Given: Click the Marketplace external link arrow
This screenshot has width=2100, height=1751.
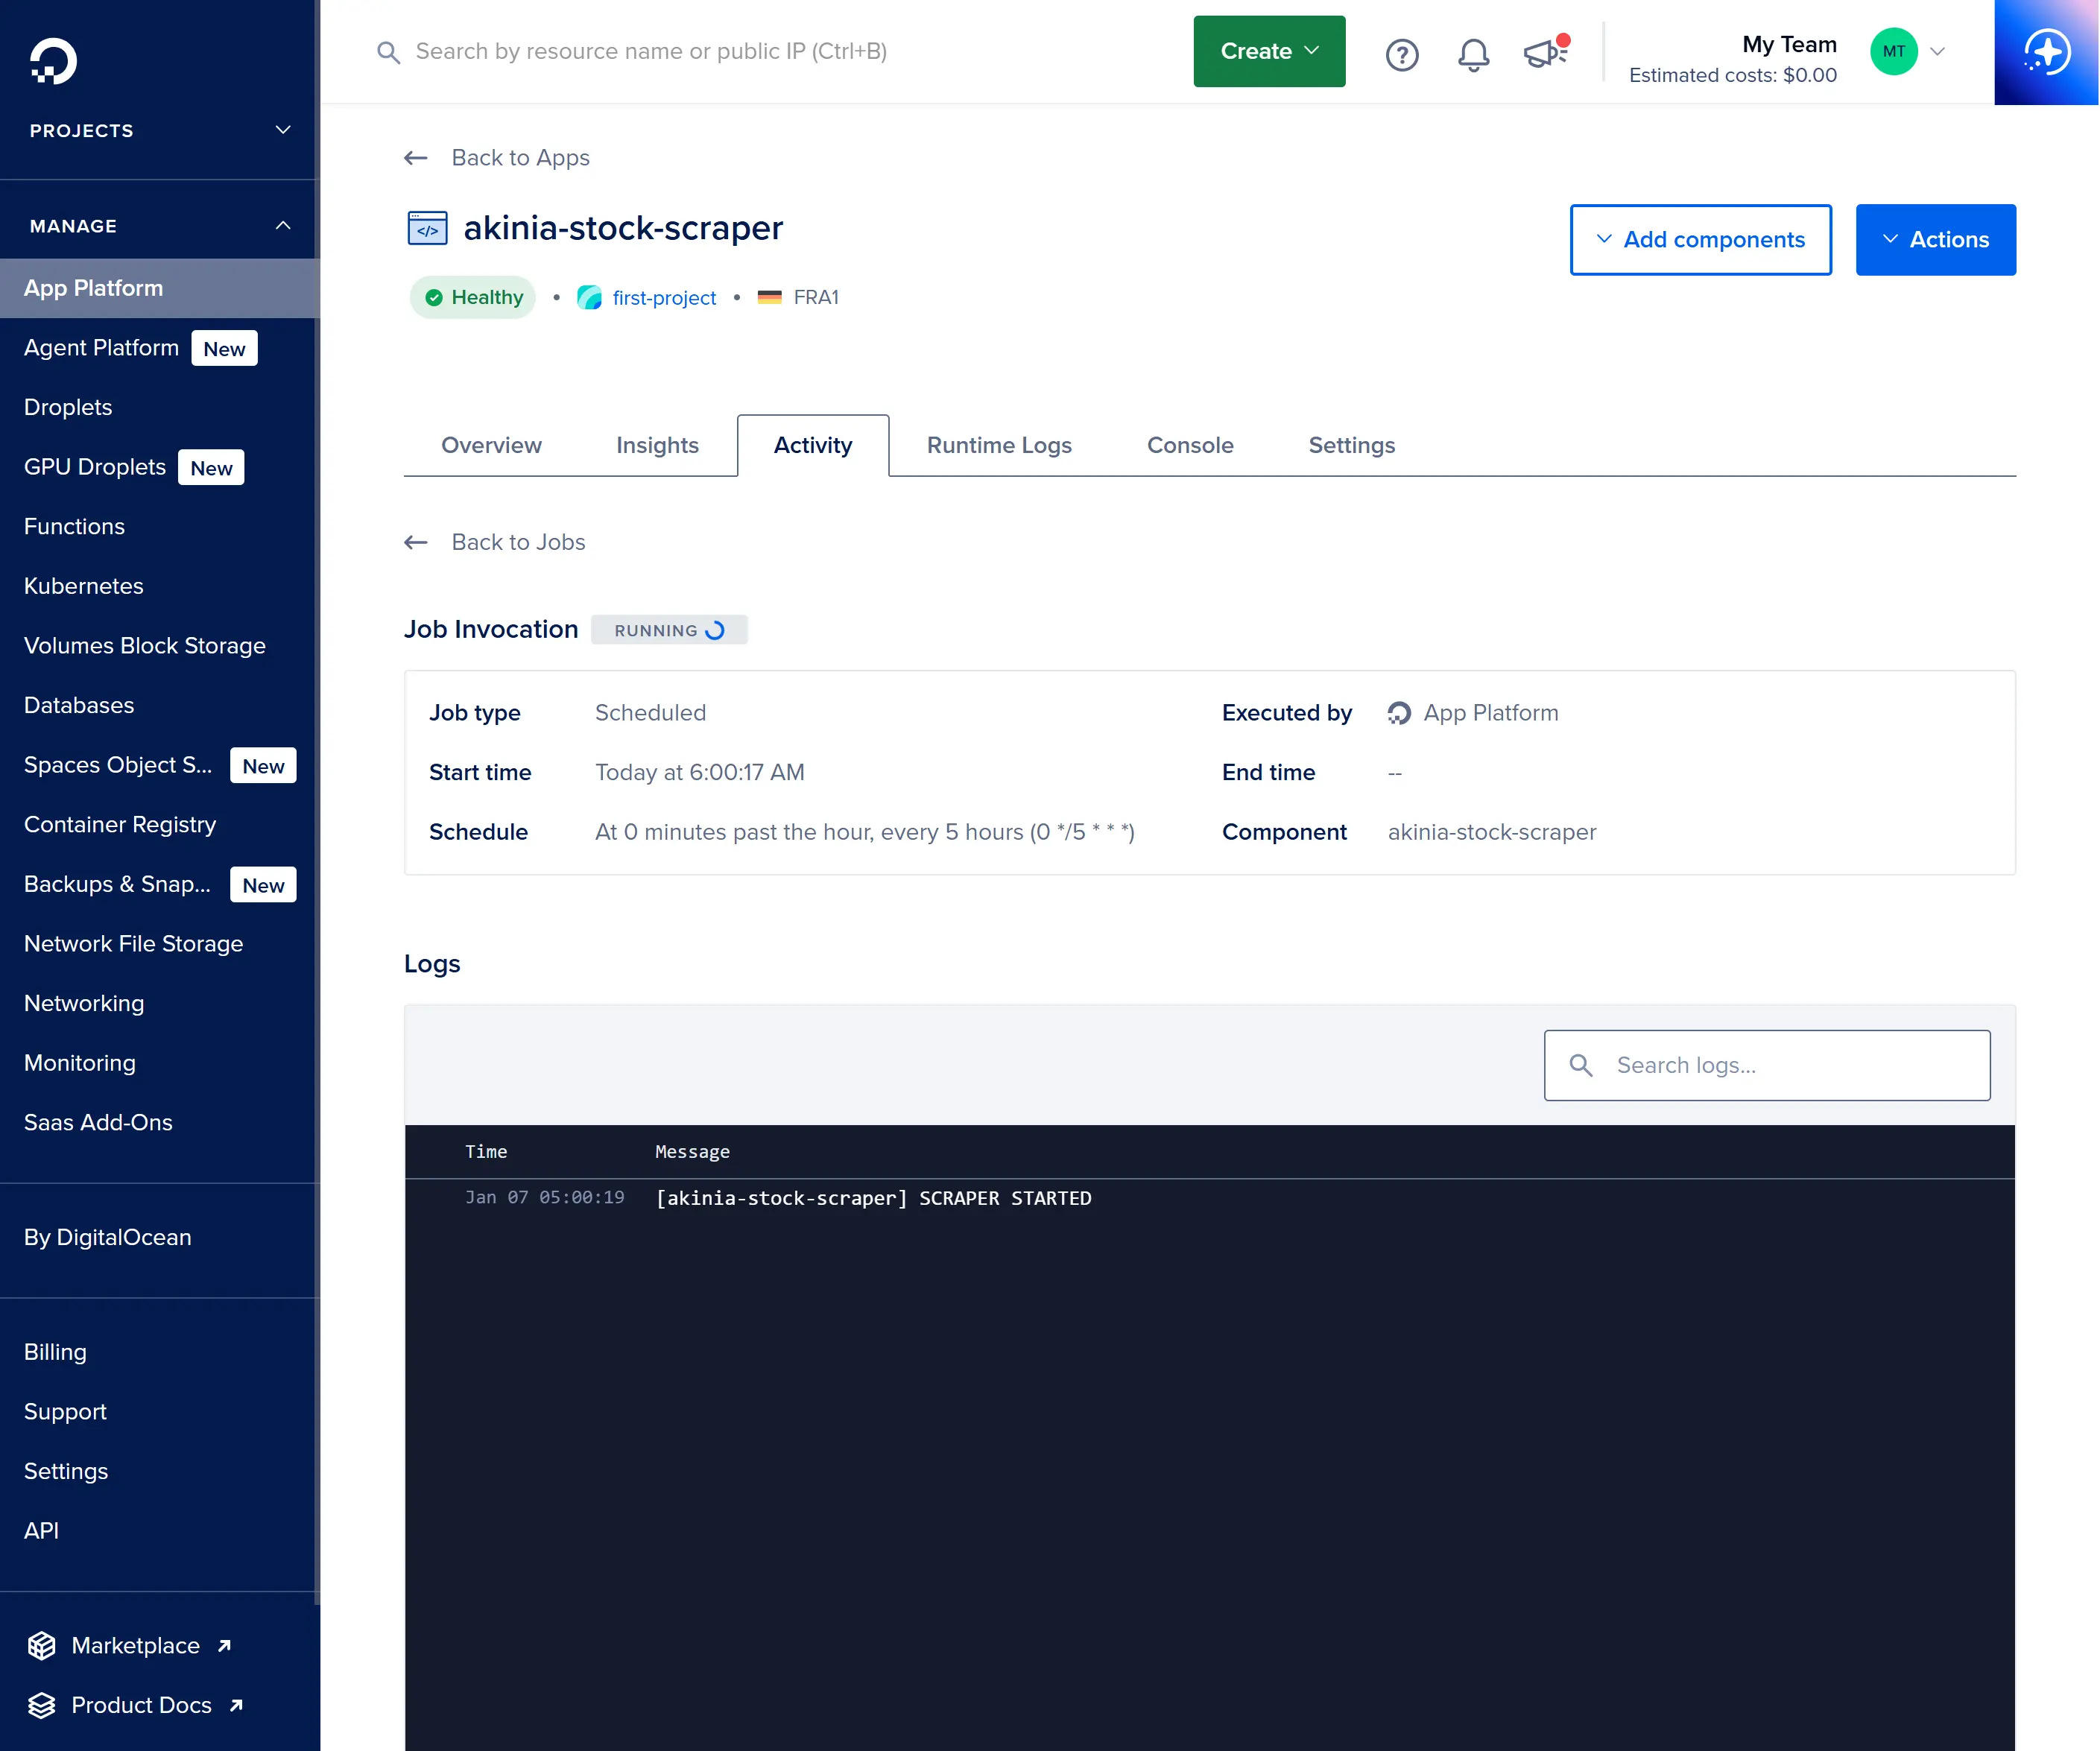Looking at the screenshot, I should 225,1646.
